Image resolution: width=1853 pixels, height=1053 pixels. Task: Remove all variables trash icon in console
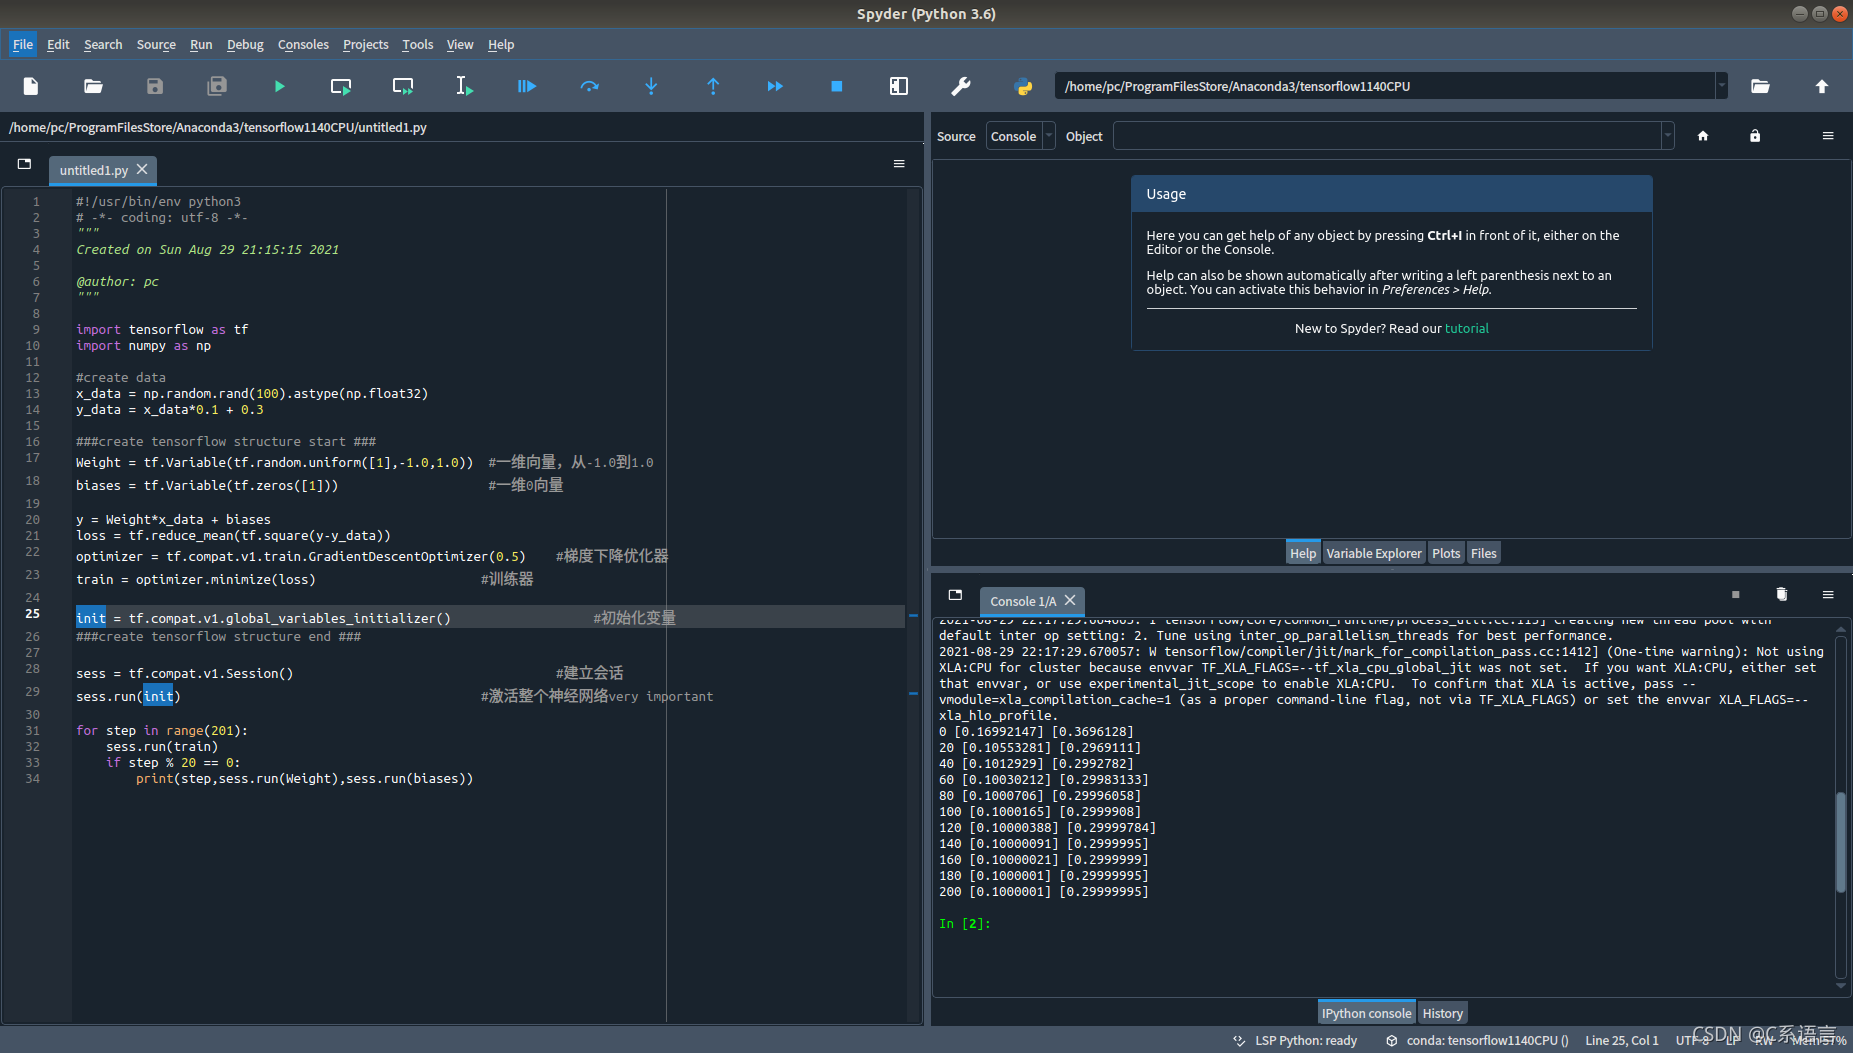point(1782,595)
